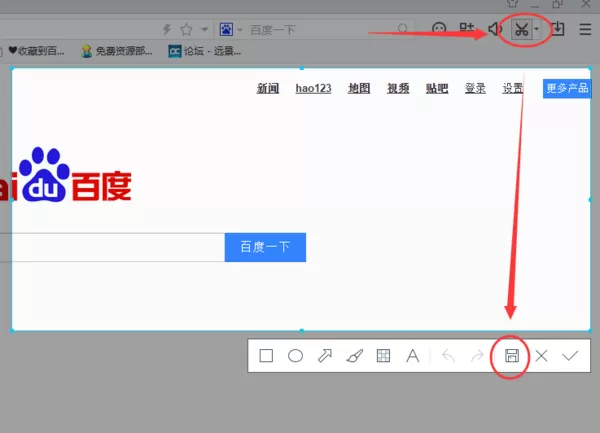Image resolution: width=600 pixels, height=433 pixels.
Task: Open the screenshot options dropdown arrow
Action: click(536, 29)
